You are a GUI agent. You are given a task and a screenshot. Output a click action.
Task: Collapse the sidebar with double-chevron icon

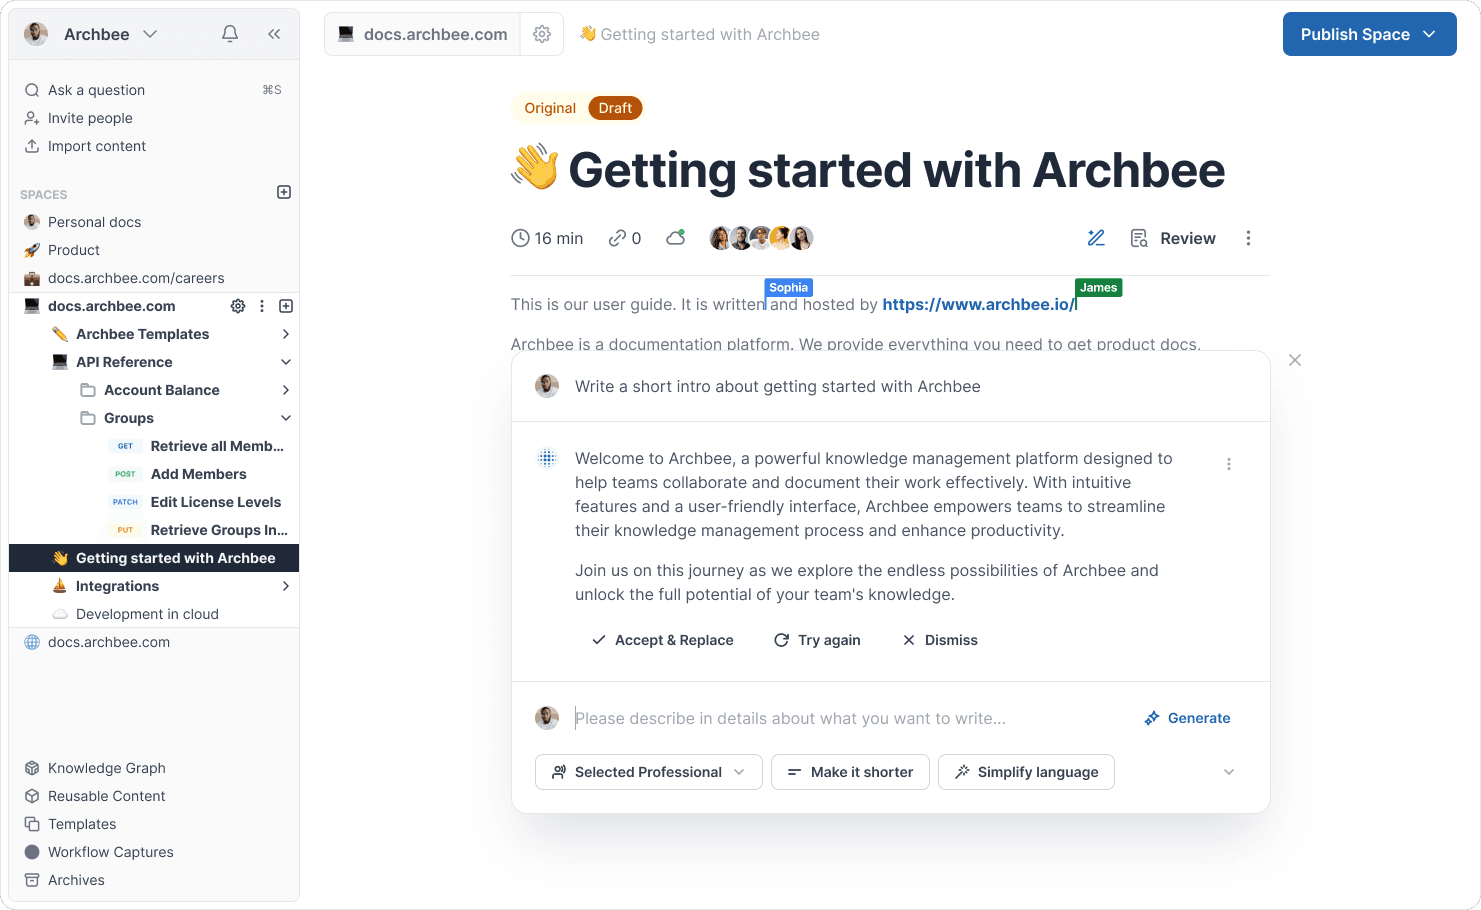(x=274, y=34)
